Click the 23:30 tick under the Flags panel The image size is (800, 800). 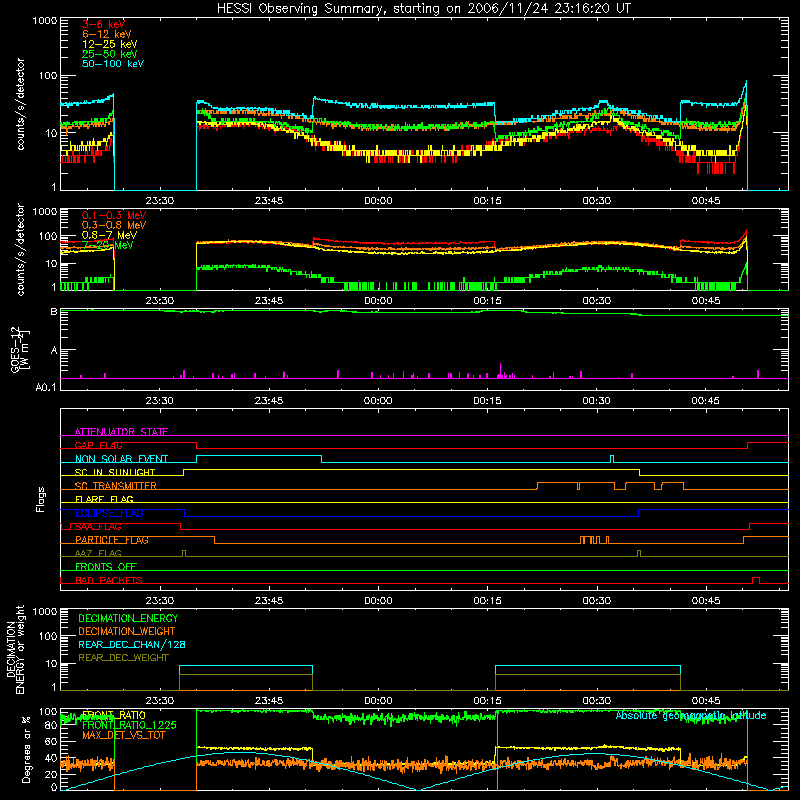(160, 601)
